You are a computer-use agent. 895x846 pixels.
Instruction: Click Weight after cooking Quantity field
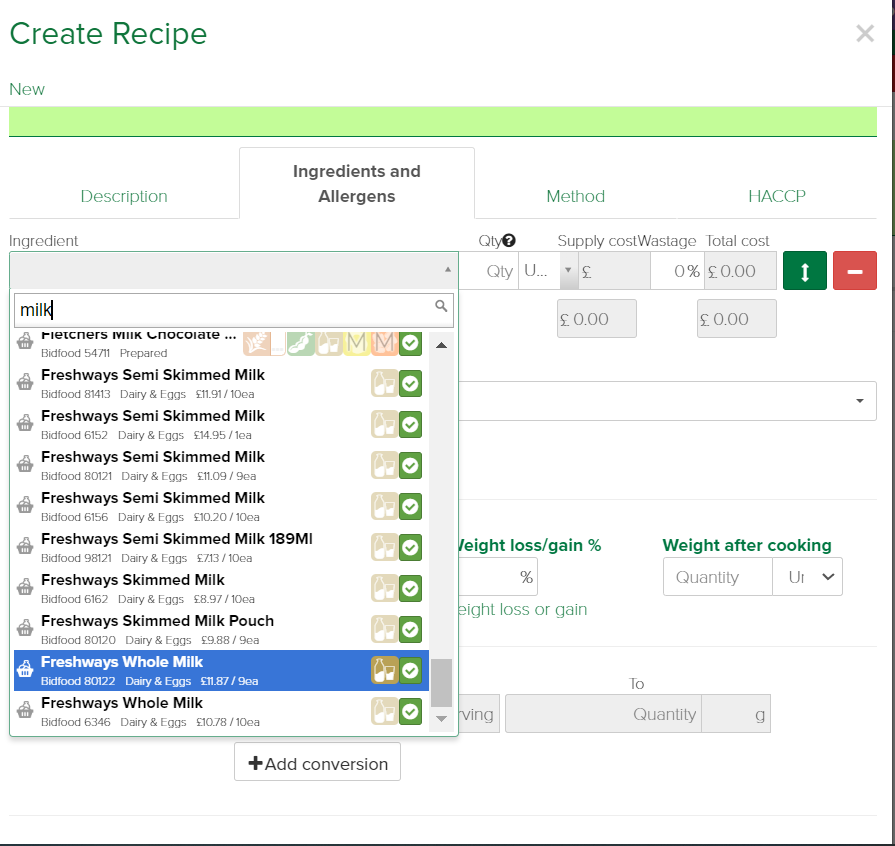pos(717,577)
